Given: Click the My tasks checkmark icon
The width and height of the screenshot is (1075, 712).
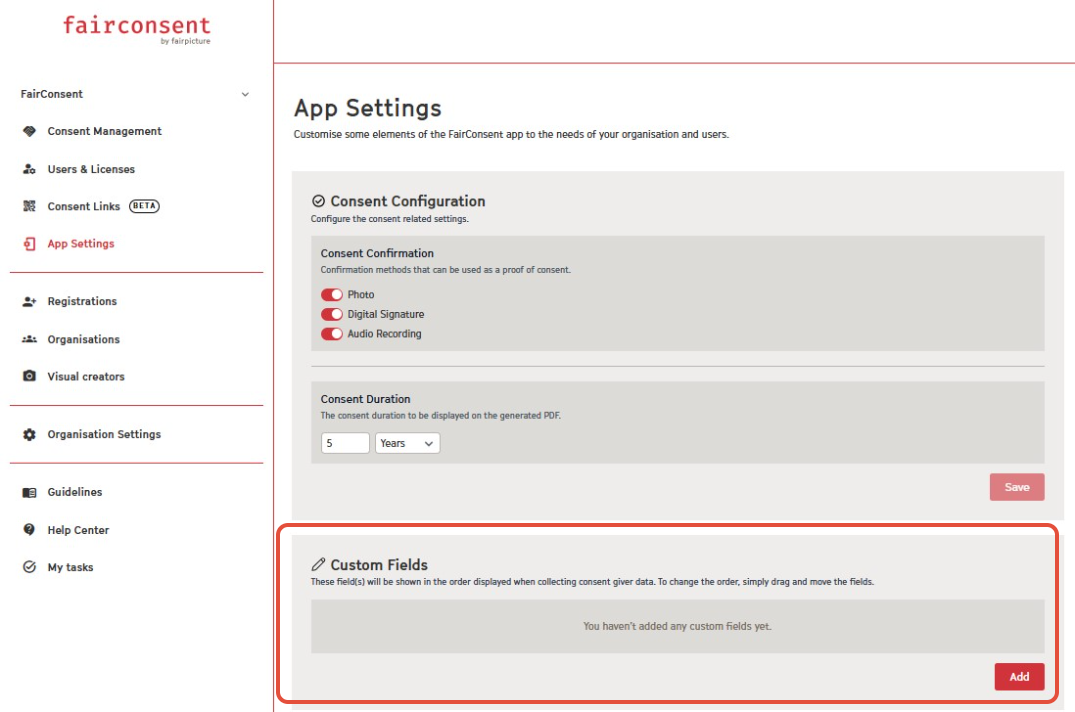Looking at the screenshot, I should [x=29, y=567].
